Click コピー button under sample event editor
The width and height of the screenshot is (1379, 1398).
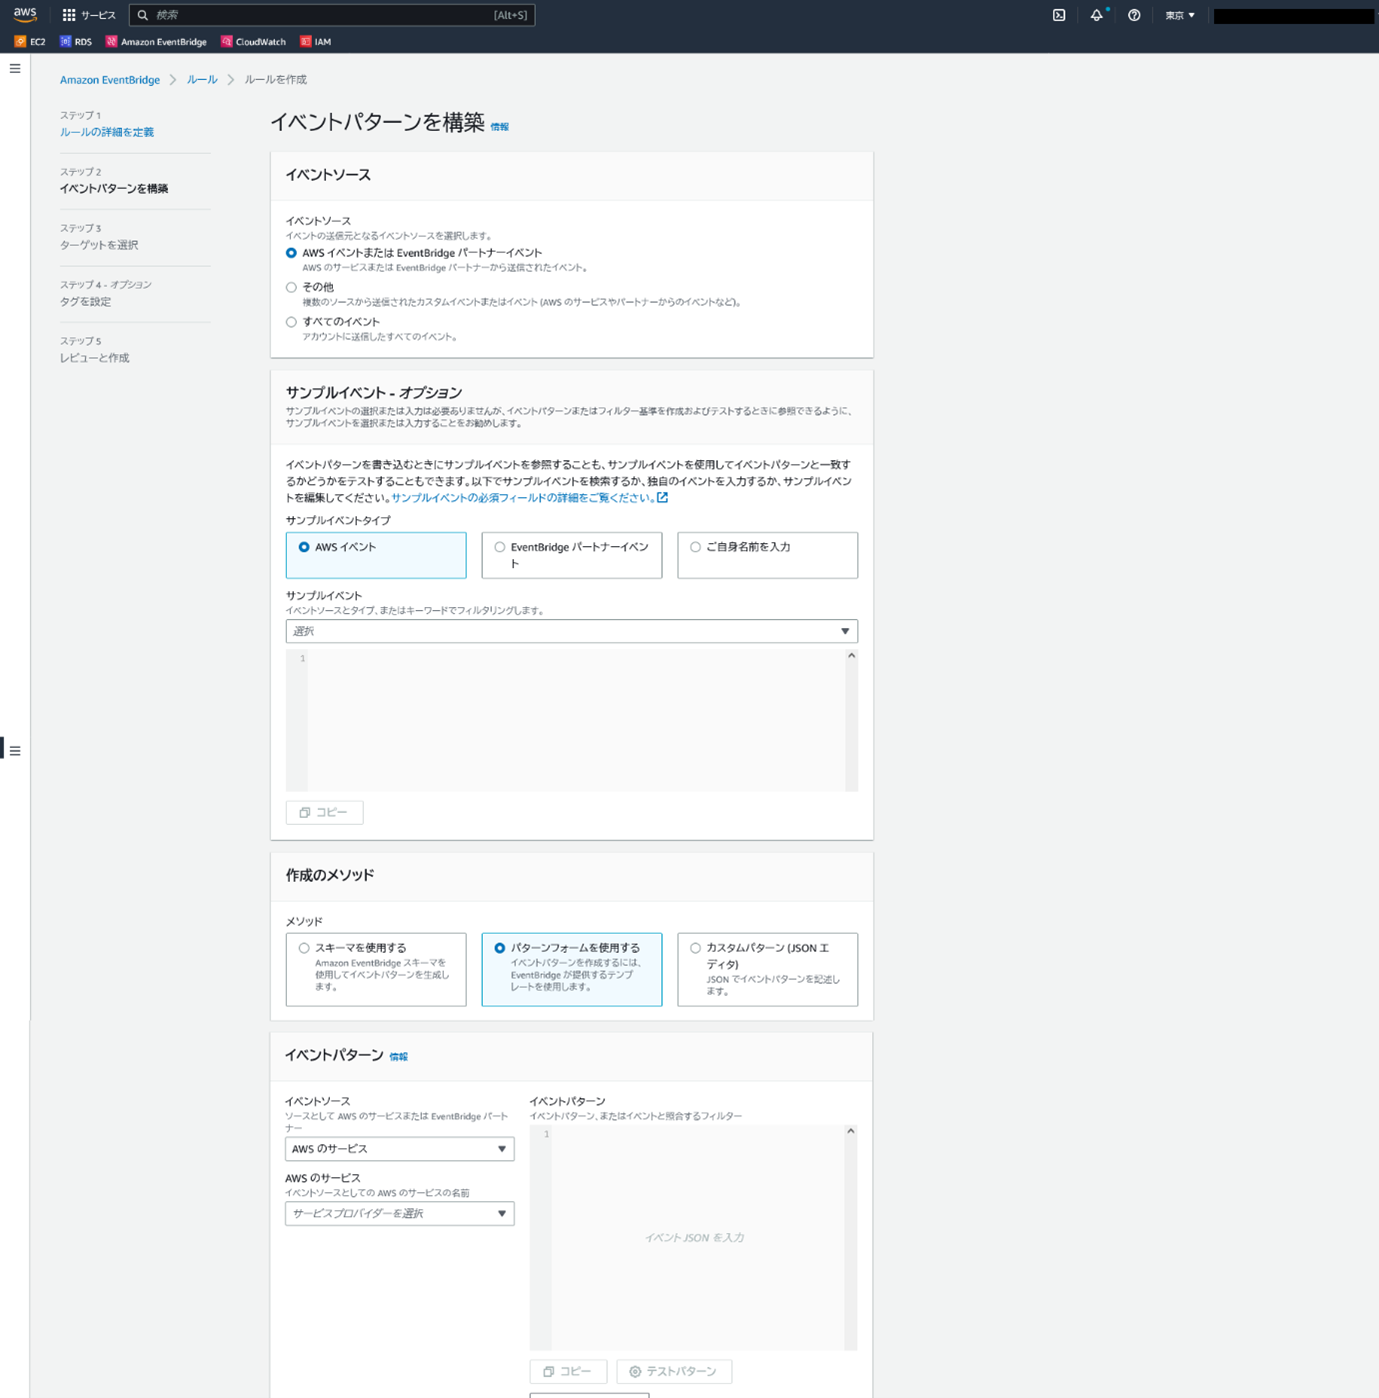coord(324,812)
